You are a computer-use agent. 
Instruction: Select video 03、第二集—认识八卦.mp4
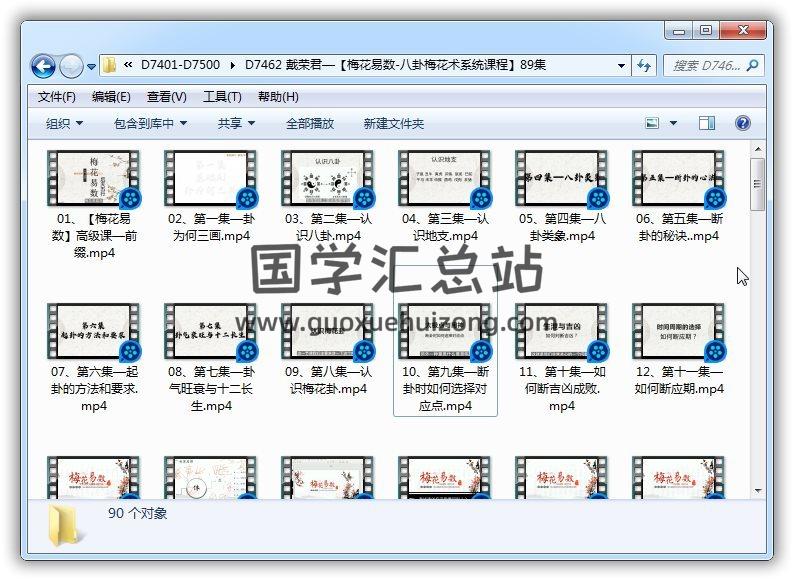pyautogui.click(x=328, y=197)
